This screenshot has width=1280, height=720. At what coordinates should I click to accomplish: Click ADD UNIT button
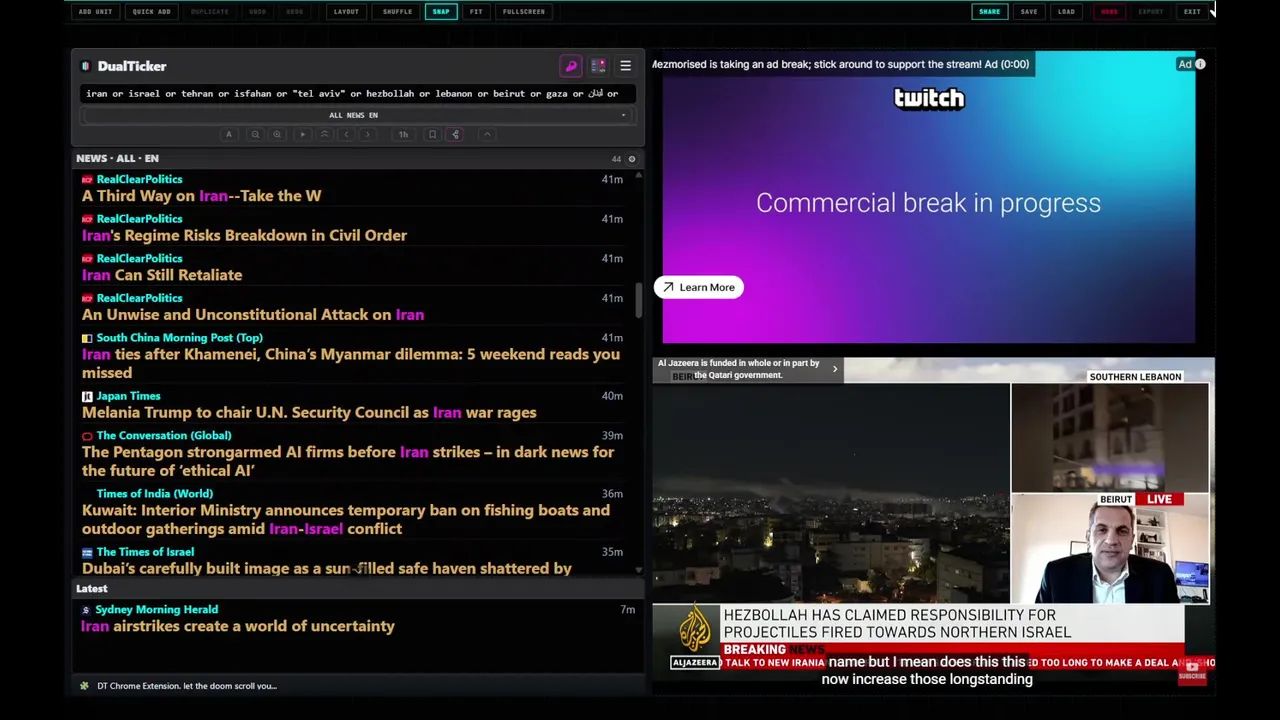click(95, 12)
